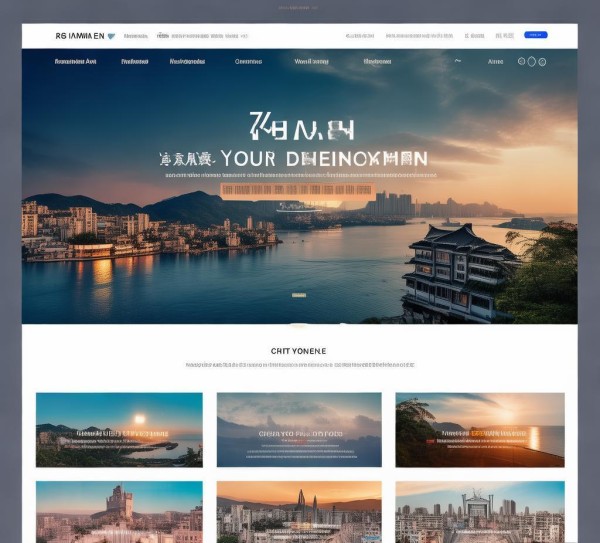The image size is (600, 543).
Task: Click the hero search field below the YOUR headline
Action: point(296,189)
